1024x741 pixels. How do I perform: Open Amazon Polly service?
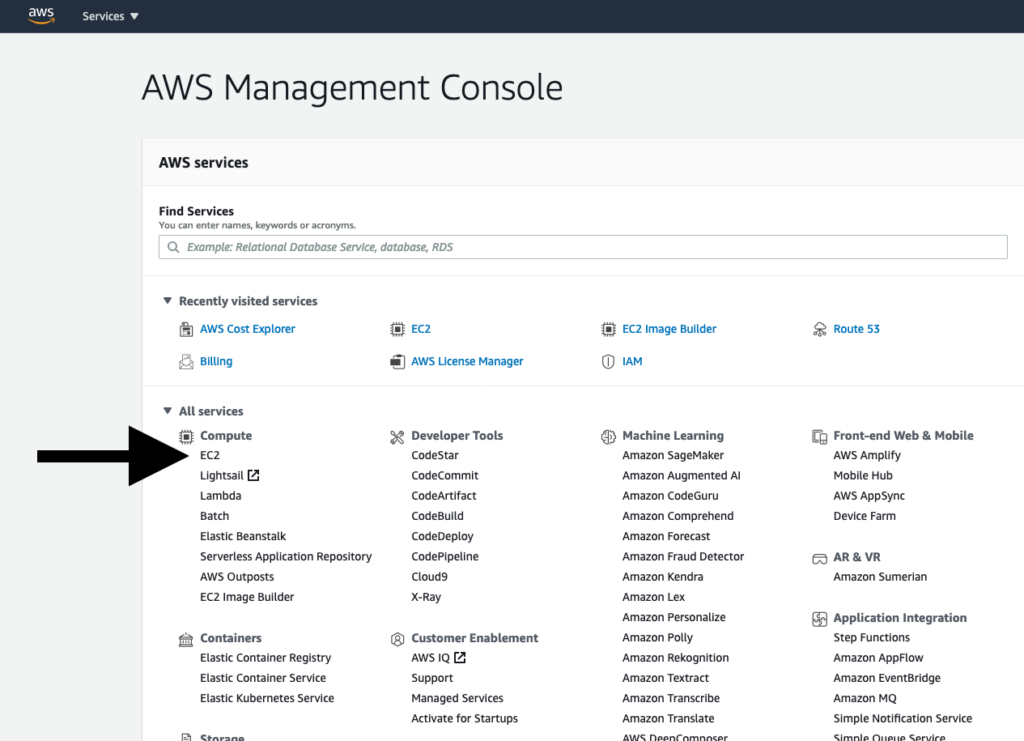coord(657,637)
